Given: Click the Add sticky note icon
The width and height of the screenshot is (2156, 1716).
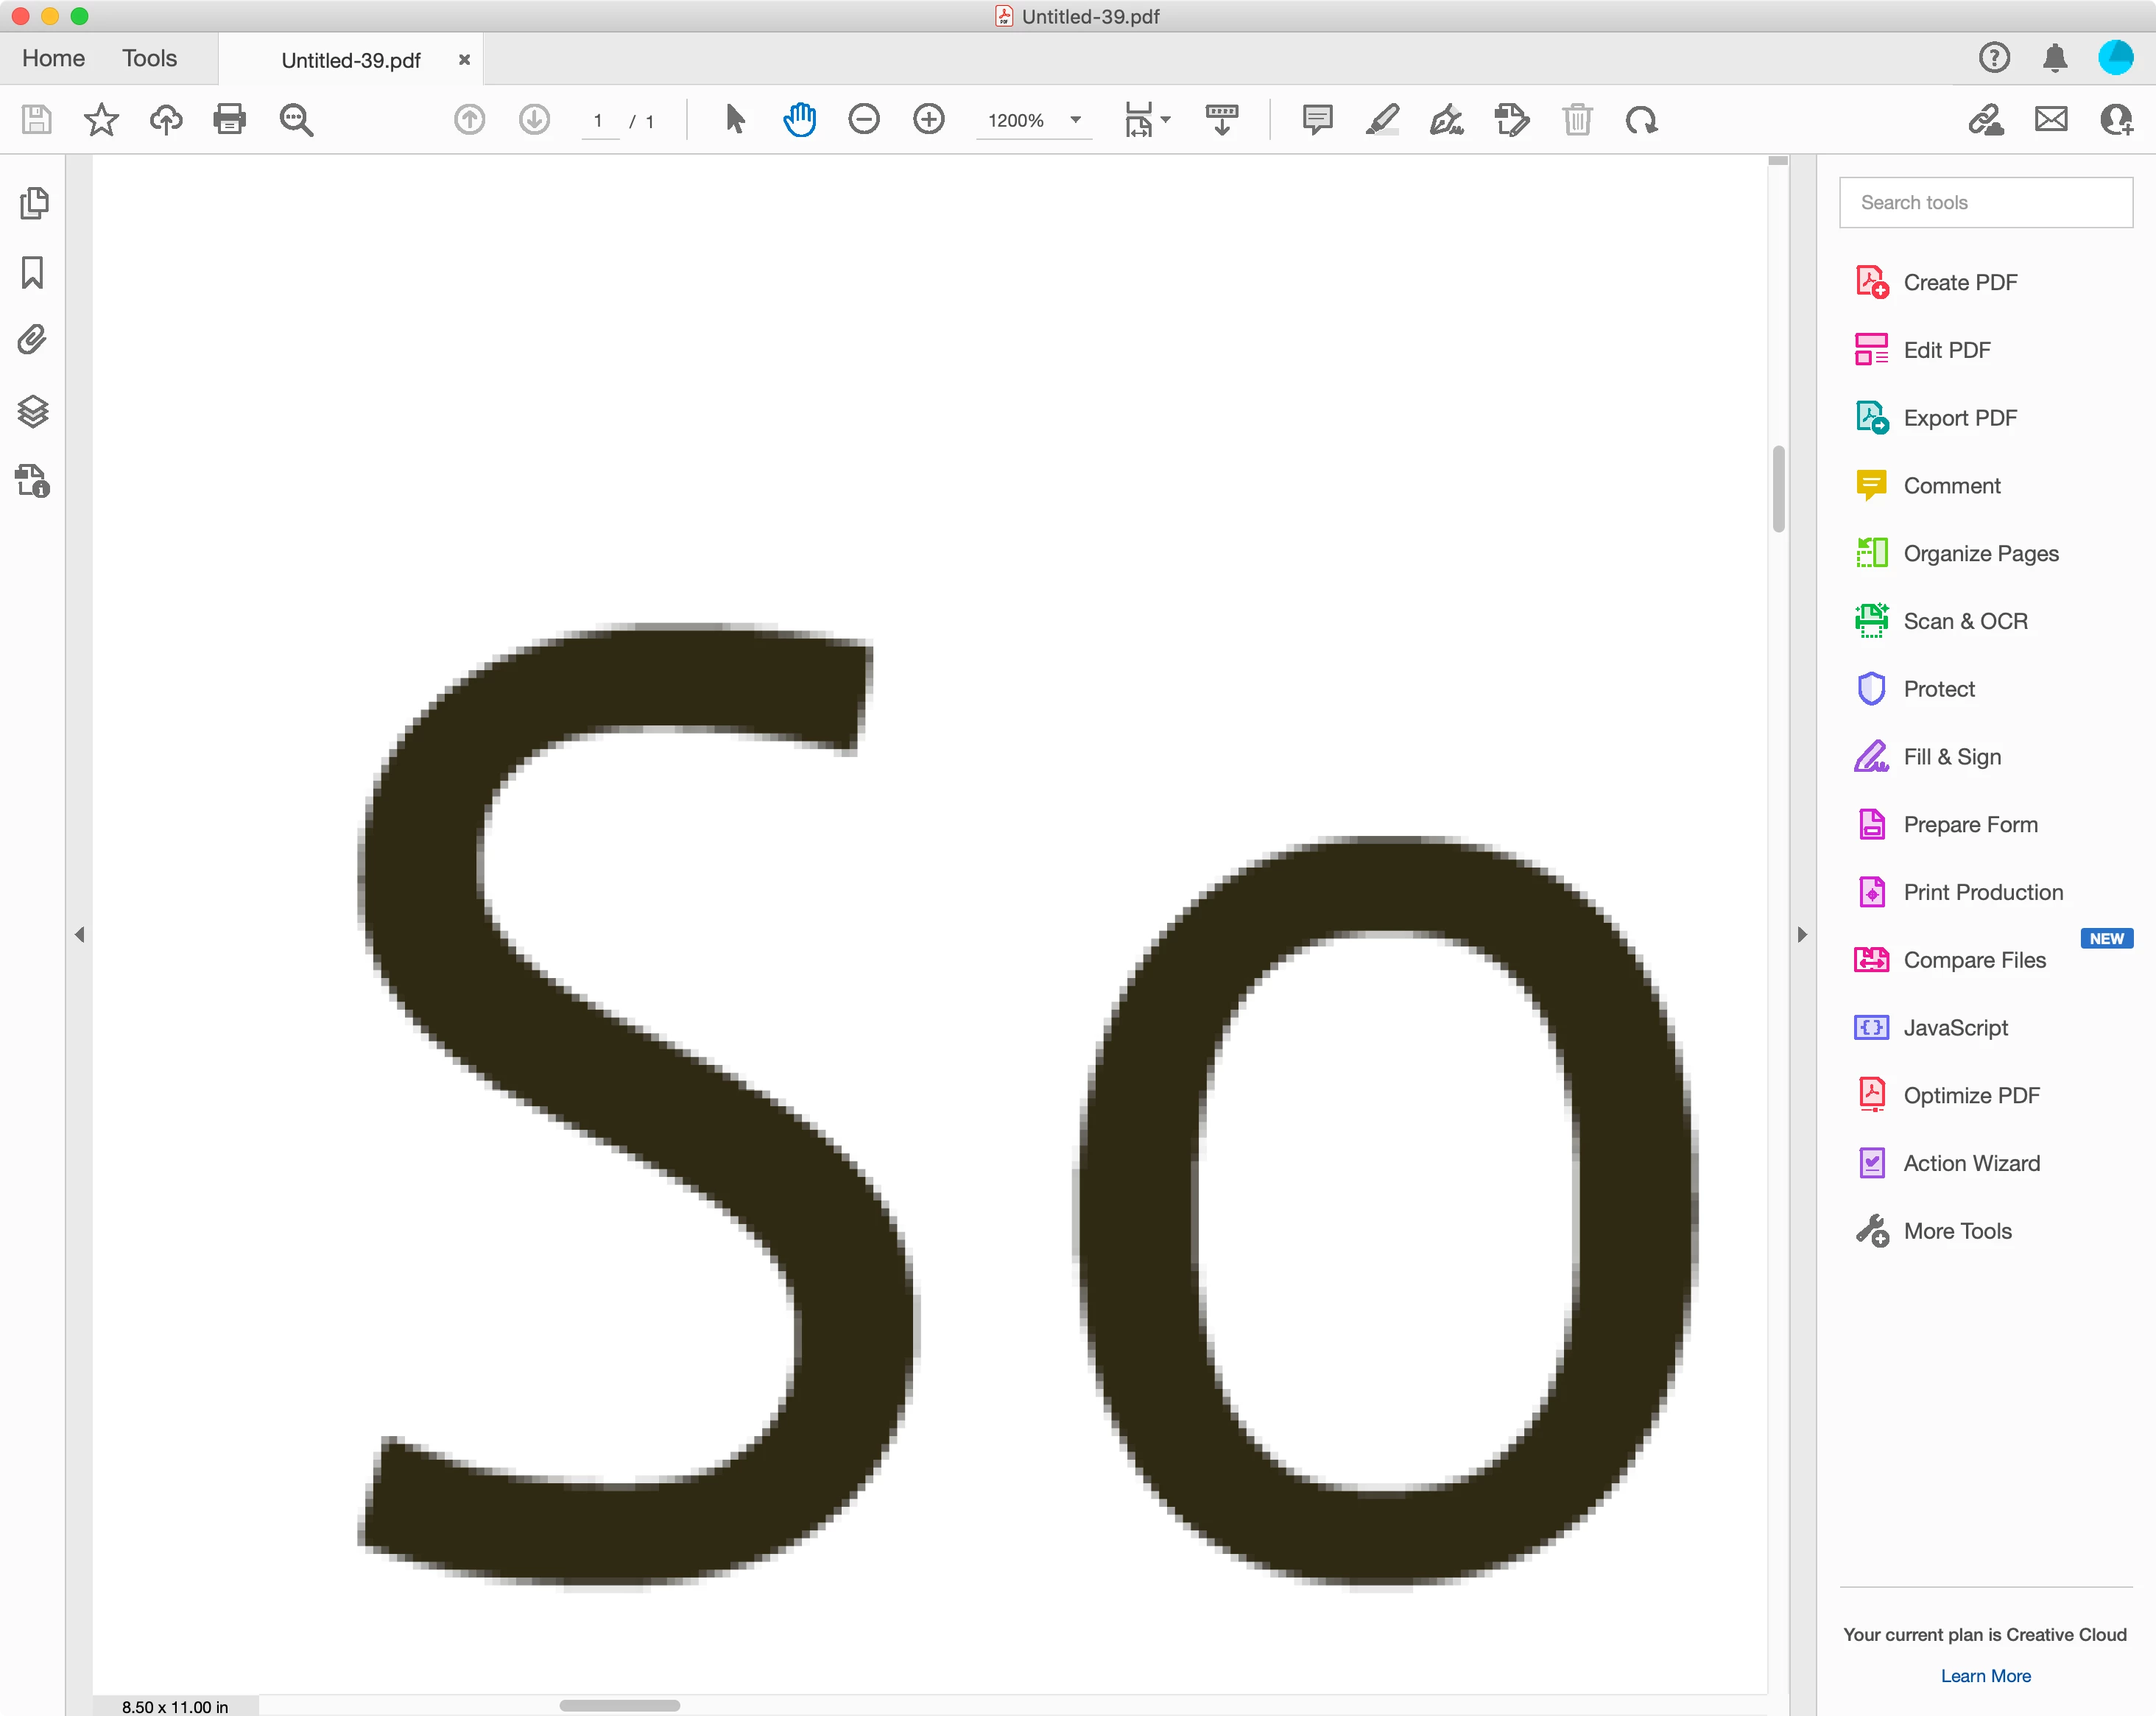Looking at the screenshot, I should tap(1317, 120).
